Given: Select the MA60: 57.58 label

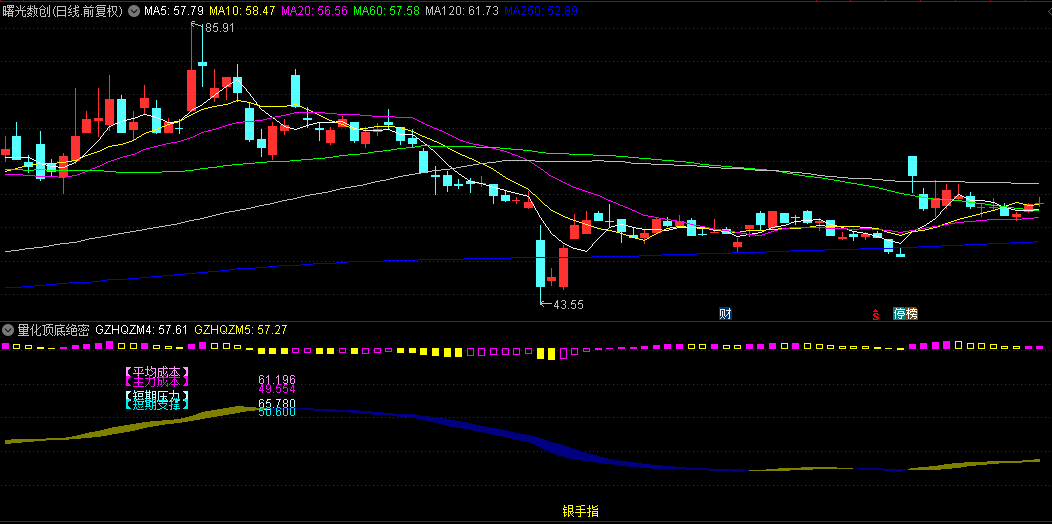Looking at the screenshot, I should [x=386, y=11].
